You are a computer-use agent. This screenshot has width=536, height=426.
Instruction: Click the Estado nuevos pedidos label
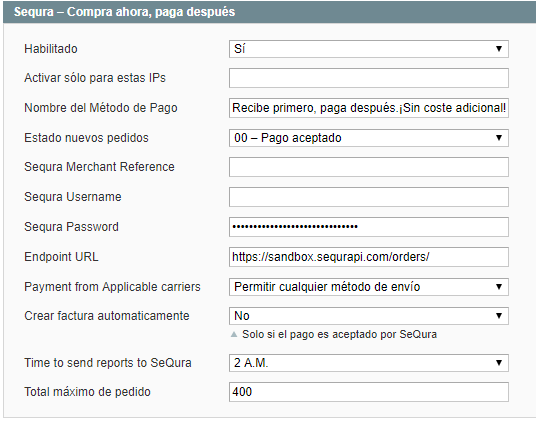click(86, 138)
